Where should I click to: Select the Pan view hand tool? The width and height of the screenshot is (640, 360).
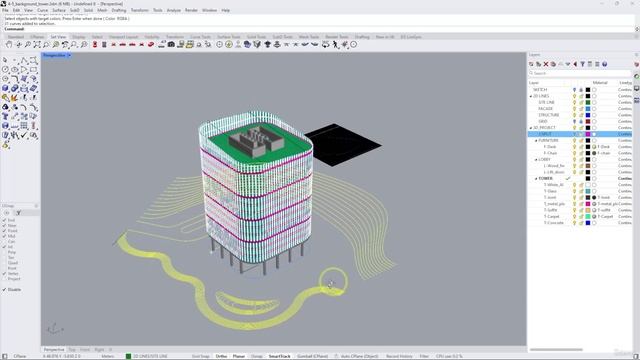pos(9,44)
